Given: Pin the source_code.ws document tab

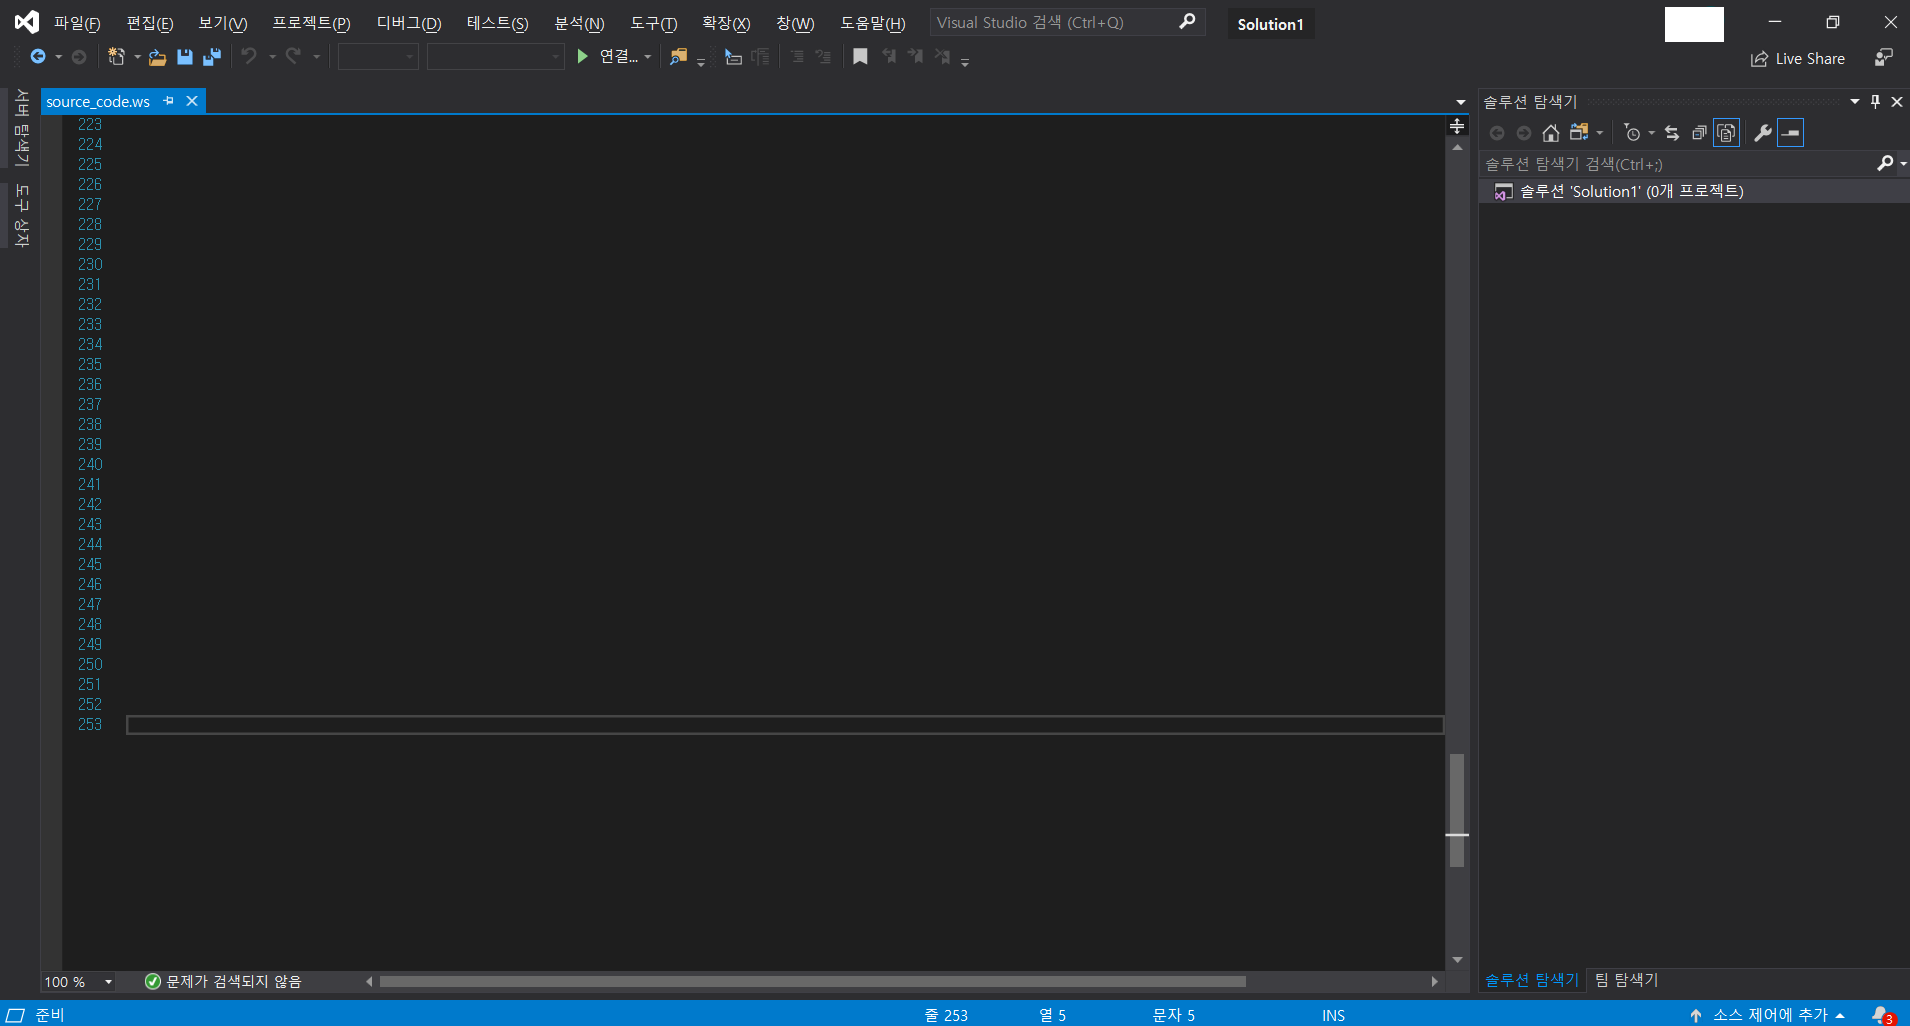Looking at the screenshot, I should (x=170, y=101).
